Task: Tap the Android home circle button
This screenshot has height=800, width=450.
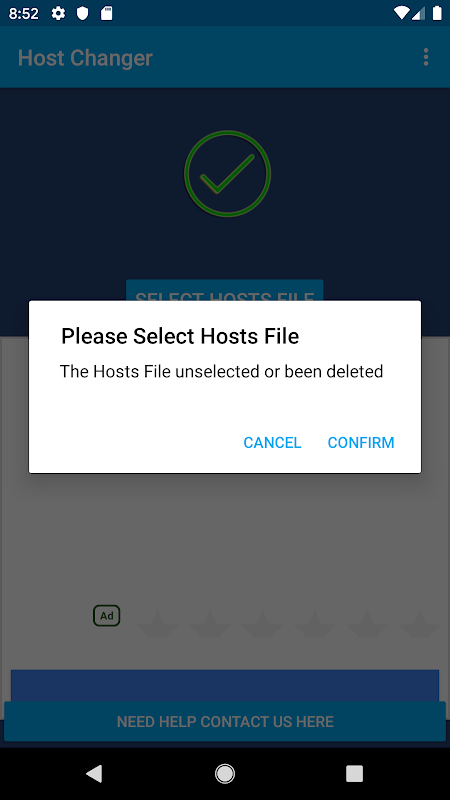Action: point(224,773)
